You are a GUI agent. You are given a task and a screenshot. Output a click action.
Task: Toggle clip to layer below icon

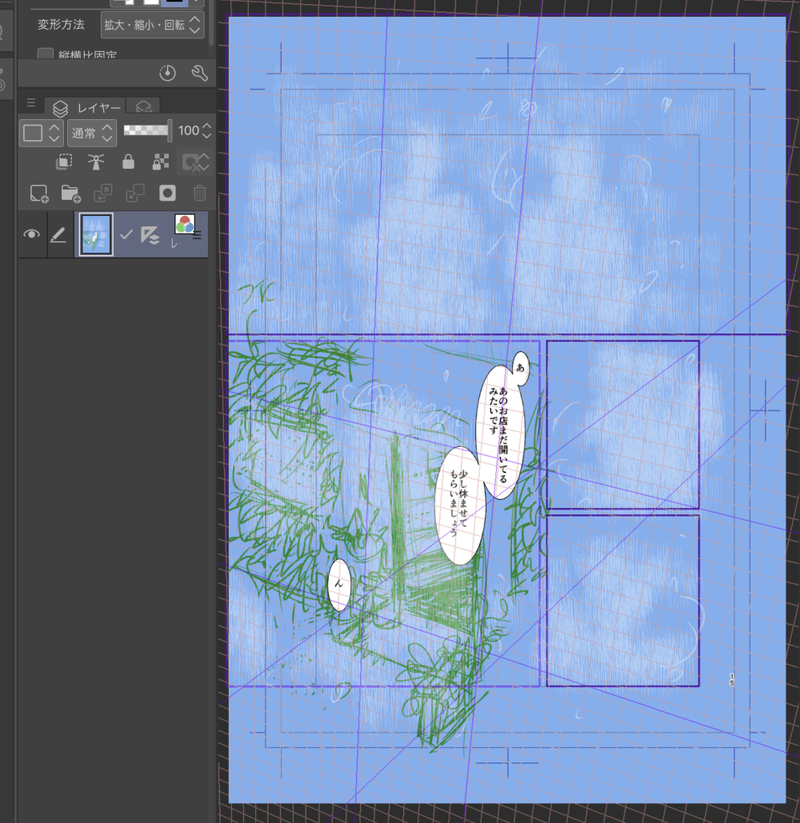(x=64, y=162)
